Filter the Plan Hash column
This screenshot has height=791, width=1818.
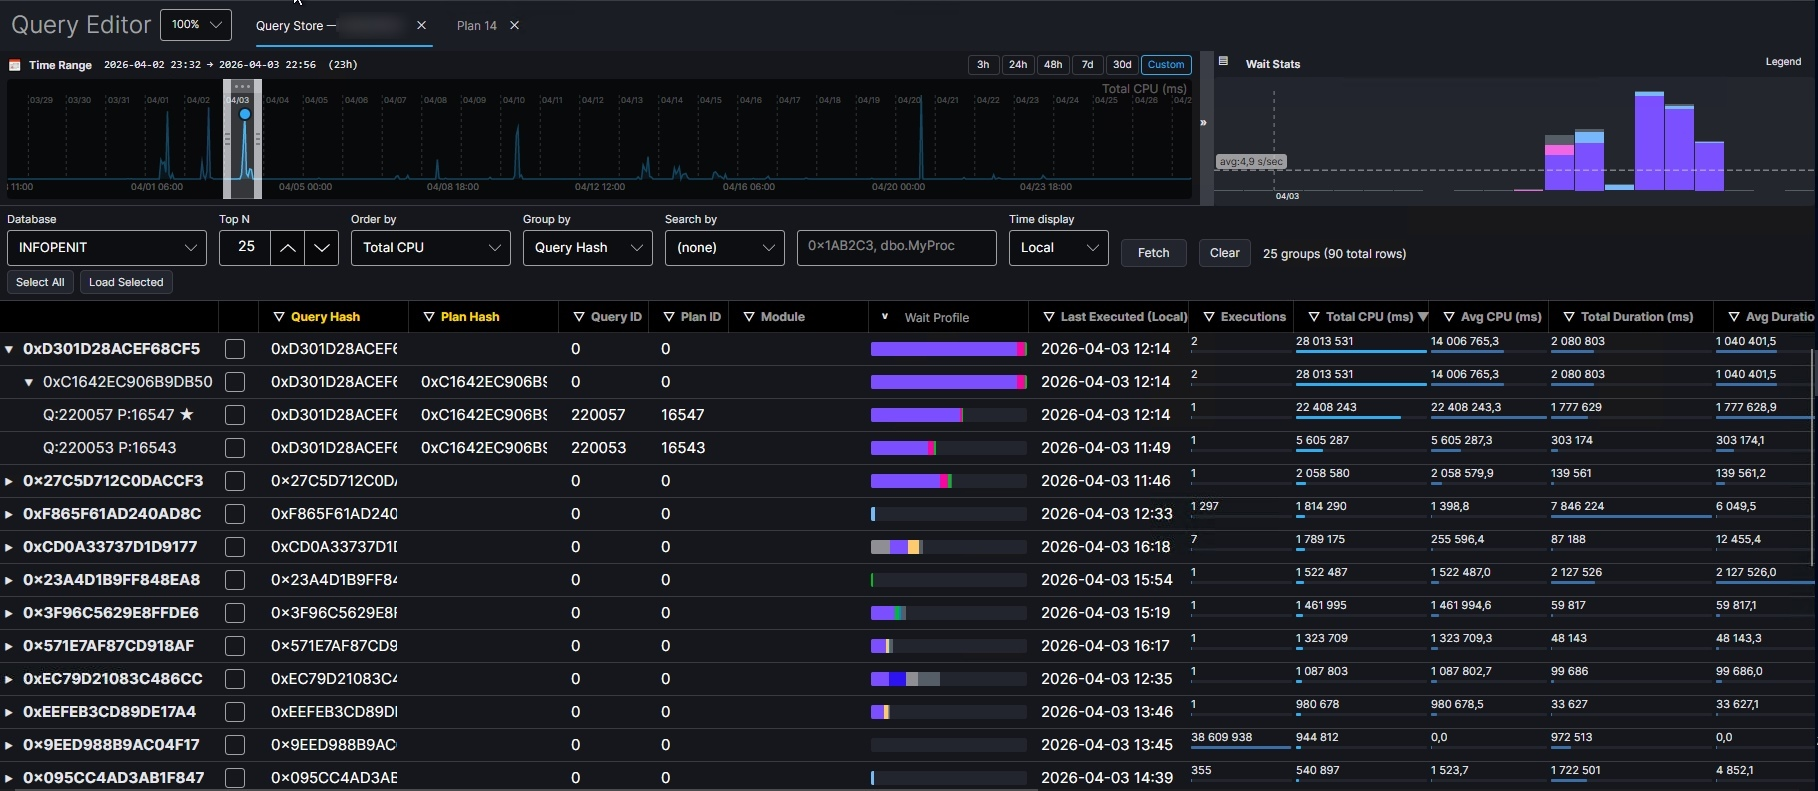tap(429, 317)
